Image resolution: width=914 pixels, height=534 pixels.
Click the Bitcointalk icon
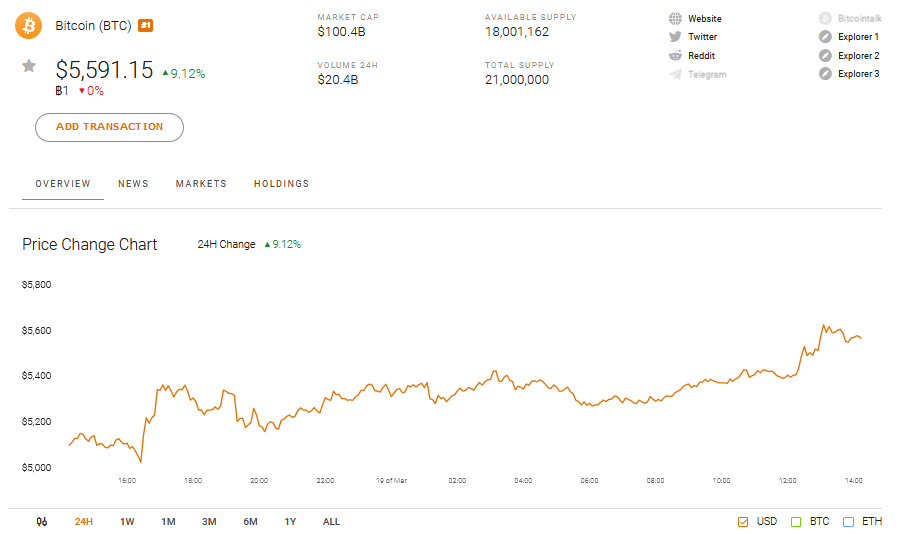825,19
